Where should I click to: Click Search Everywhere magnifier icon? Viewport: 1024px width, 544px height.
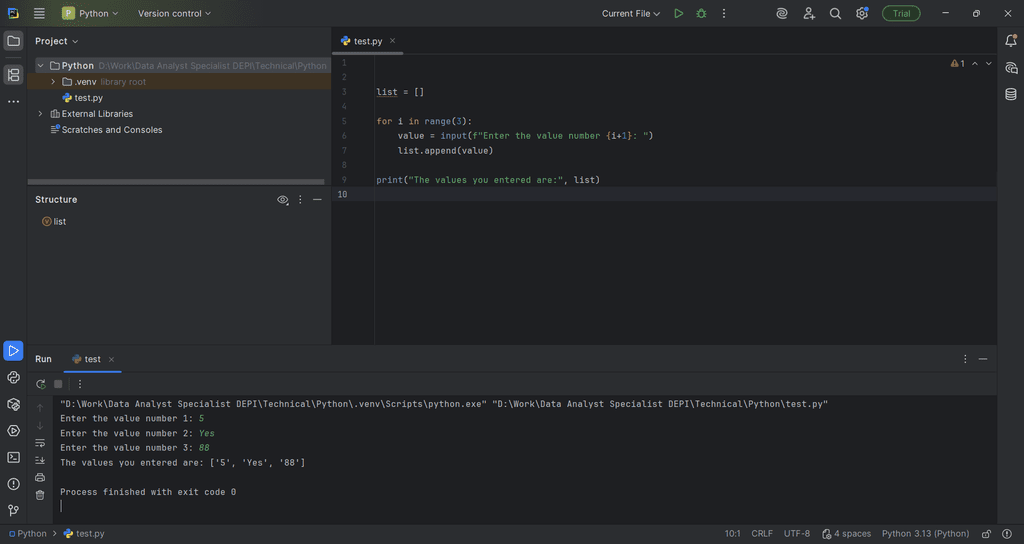[835, 14]
